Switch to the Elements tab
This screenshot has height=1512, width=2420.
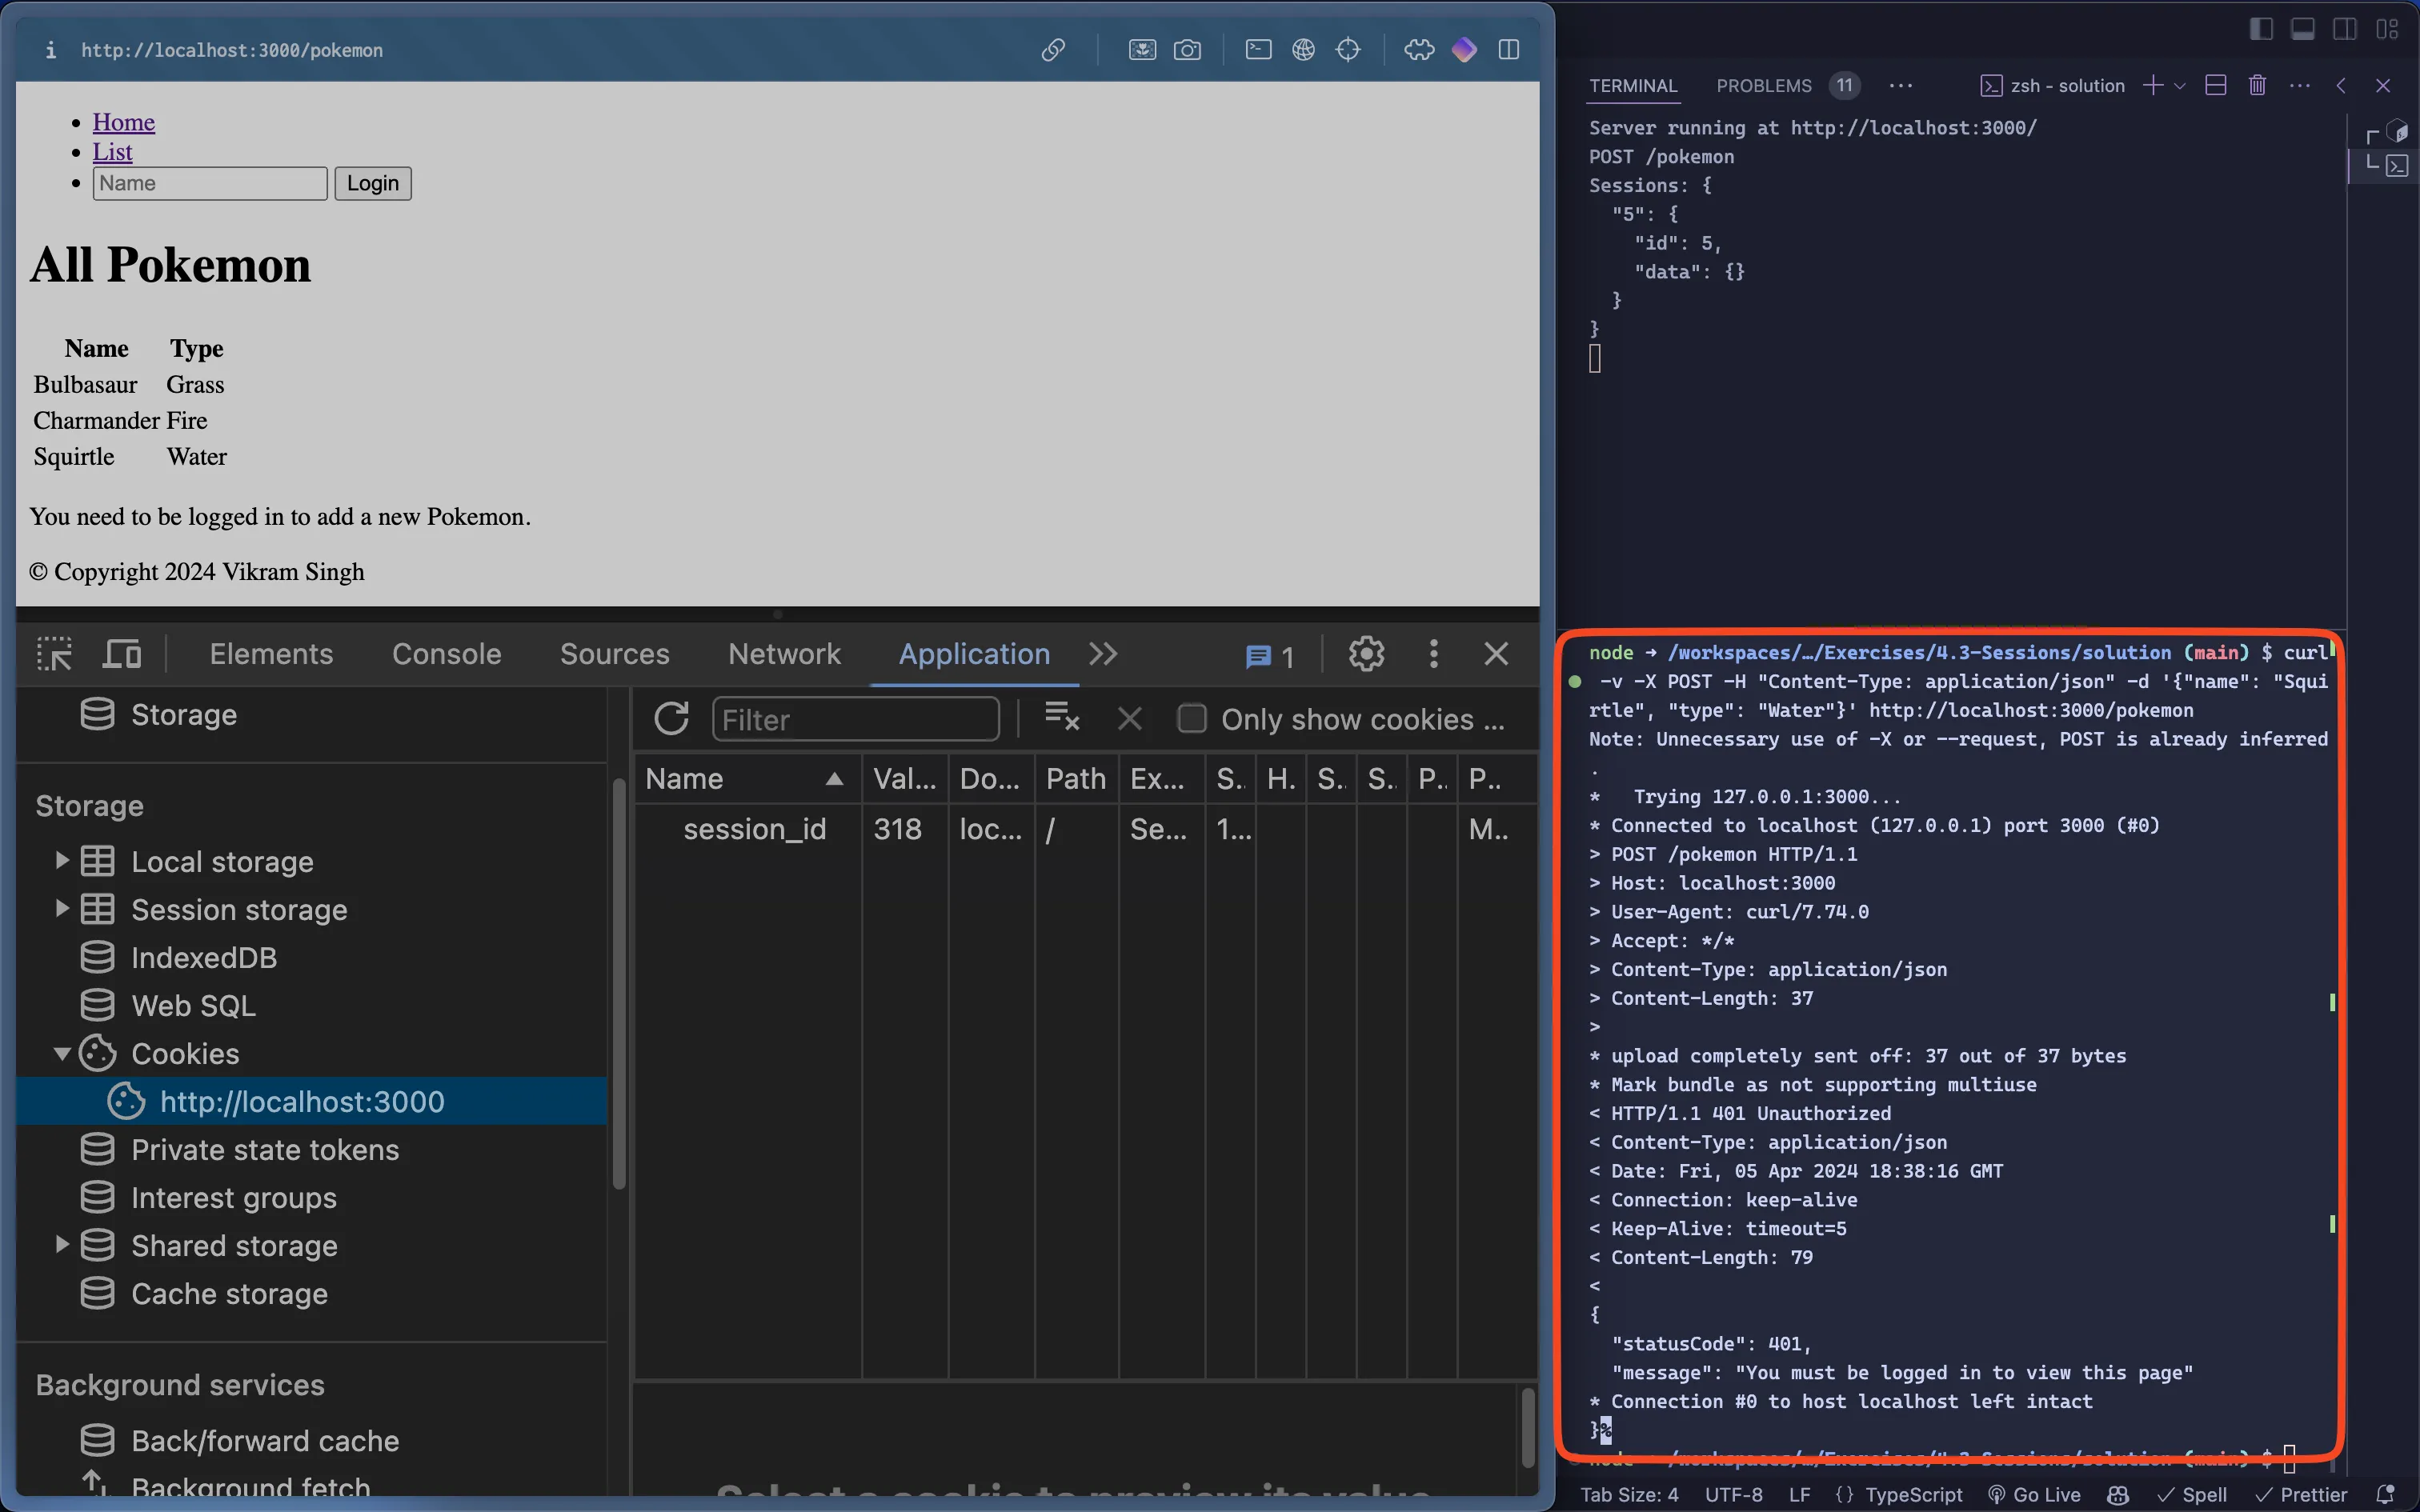tap(271, 654)
